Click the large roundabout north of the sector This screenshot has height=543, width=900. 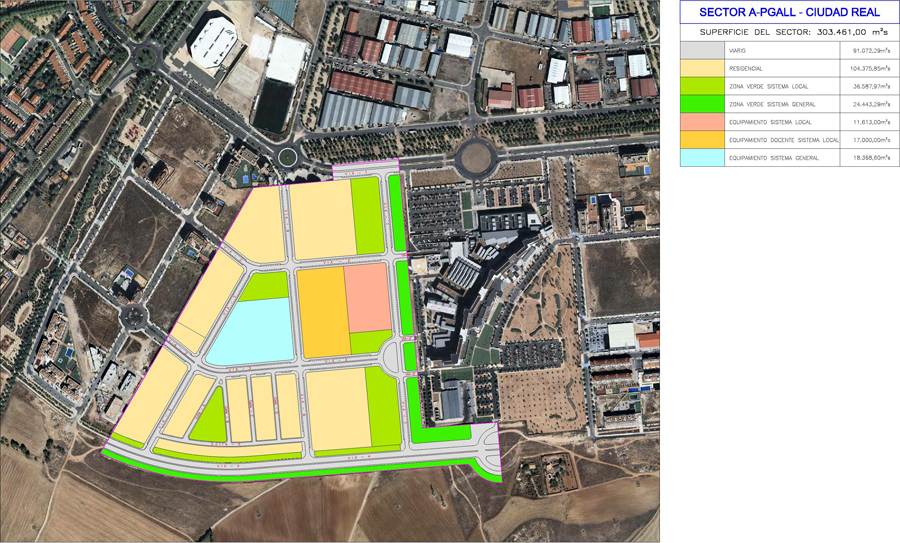click(x=475, y=157)
